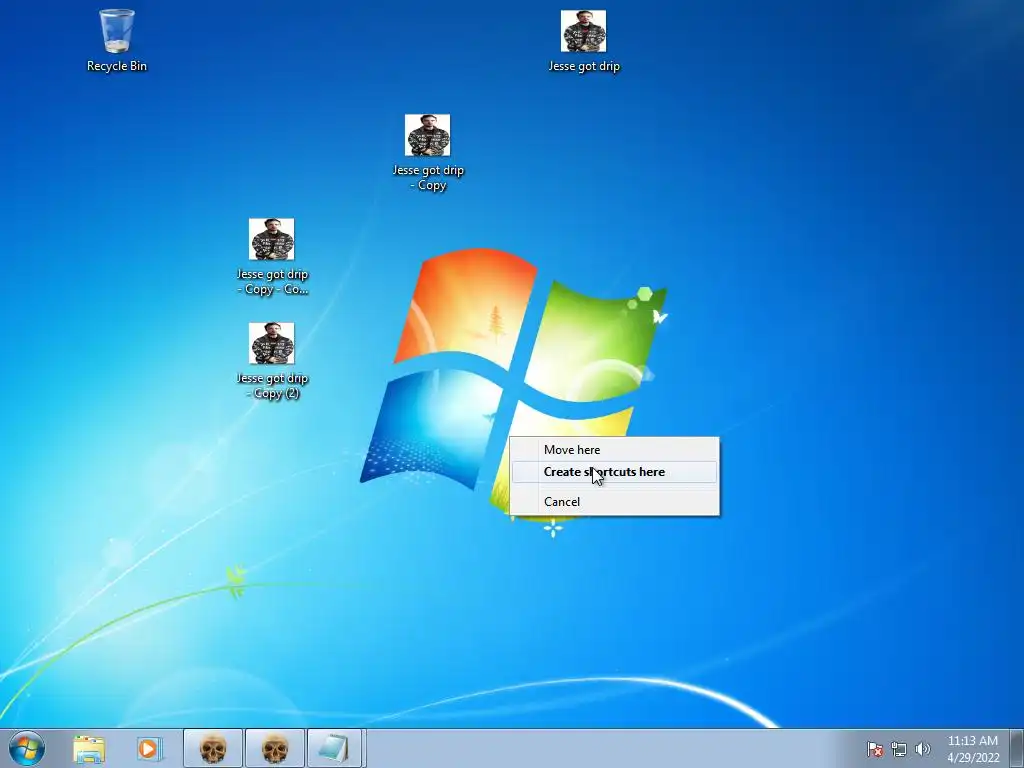Choose 'Create shortcuts here' in context menu

[x=614, y=472]
